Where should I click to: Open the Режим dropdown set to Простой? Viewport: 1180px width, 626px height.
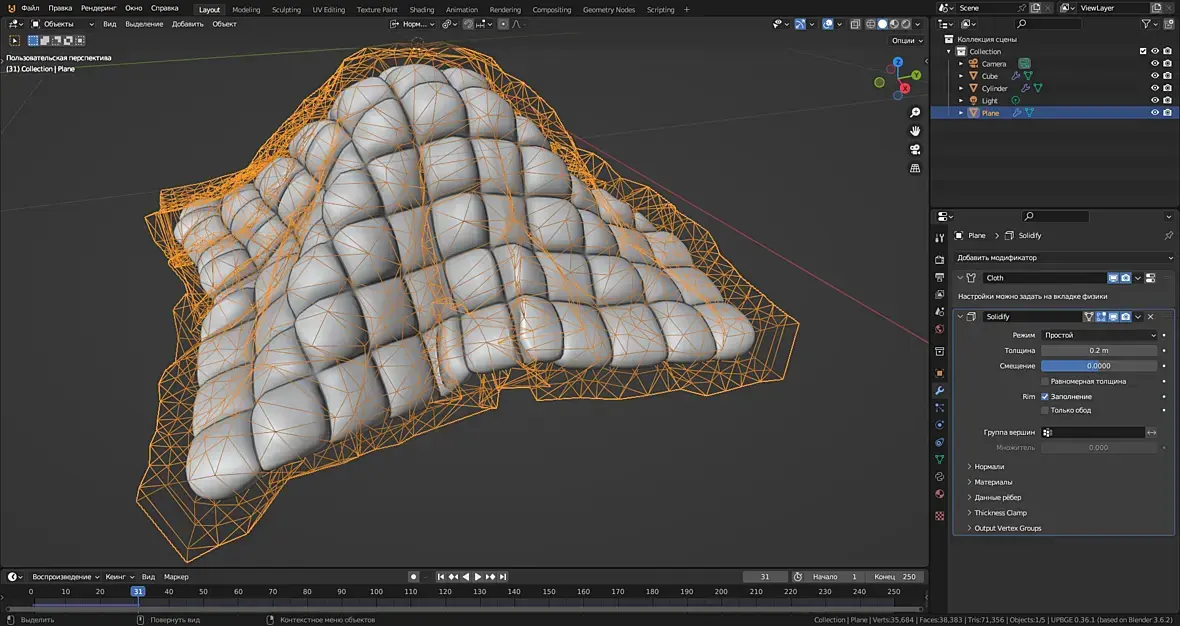1098,335
